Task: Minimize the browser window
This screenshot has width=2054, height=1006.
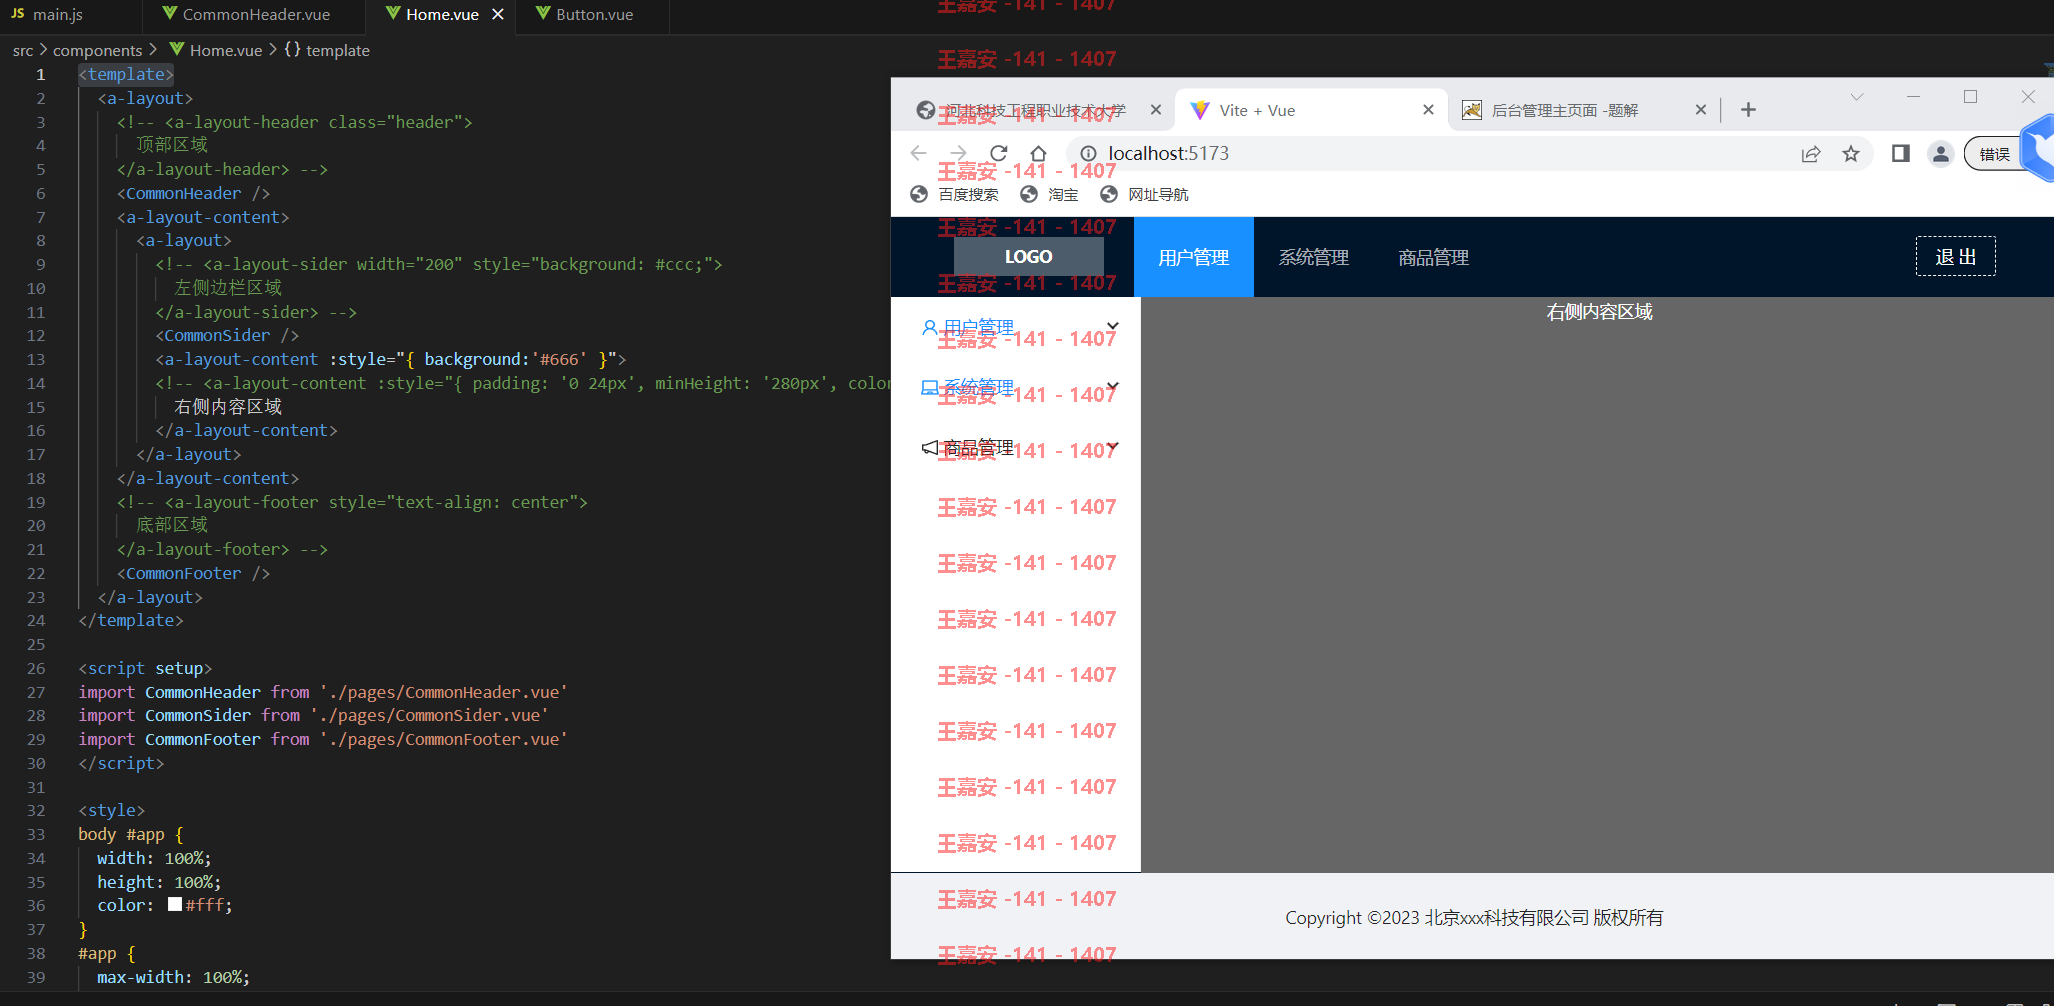Action: 1913,97
